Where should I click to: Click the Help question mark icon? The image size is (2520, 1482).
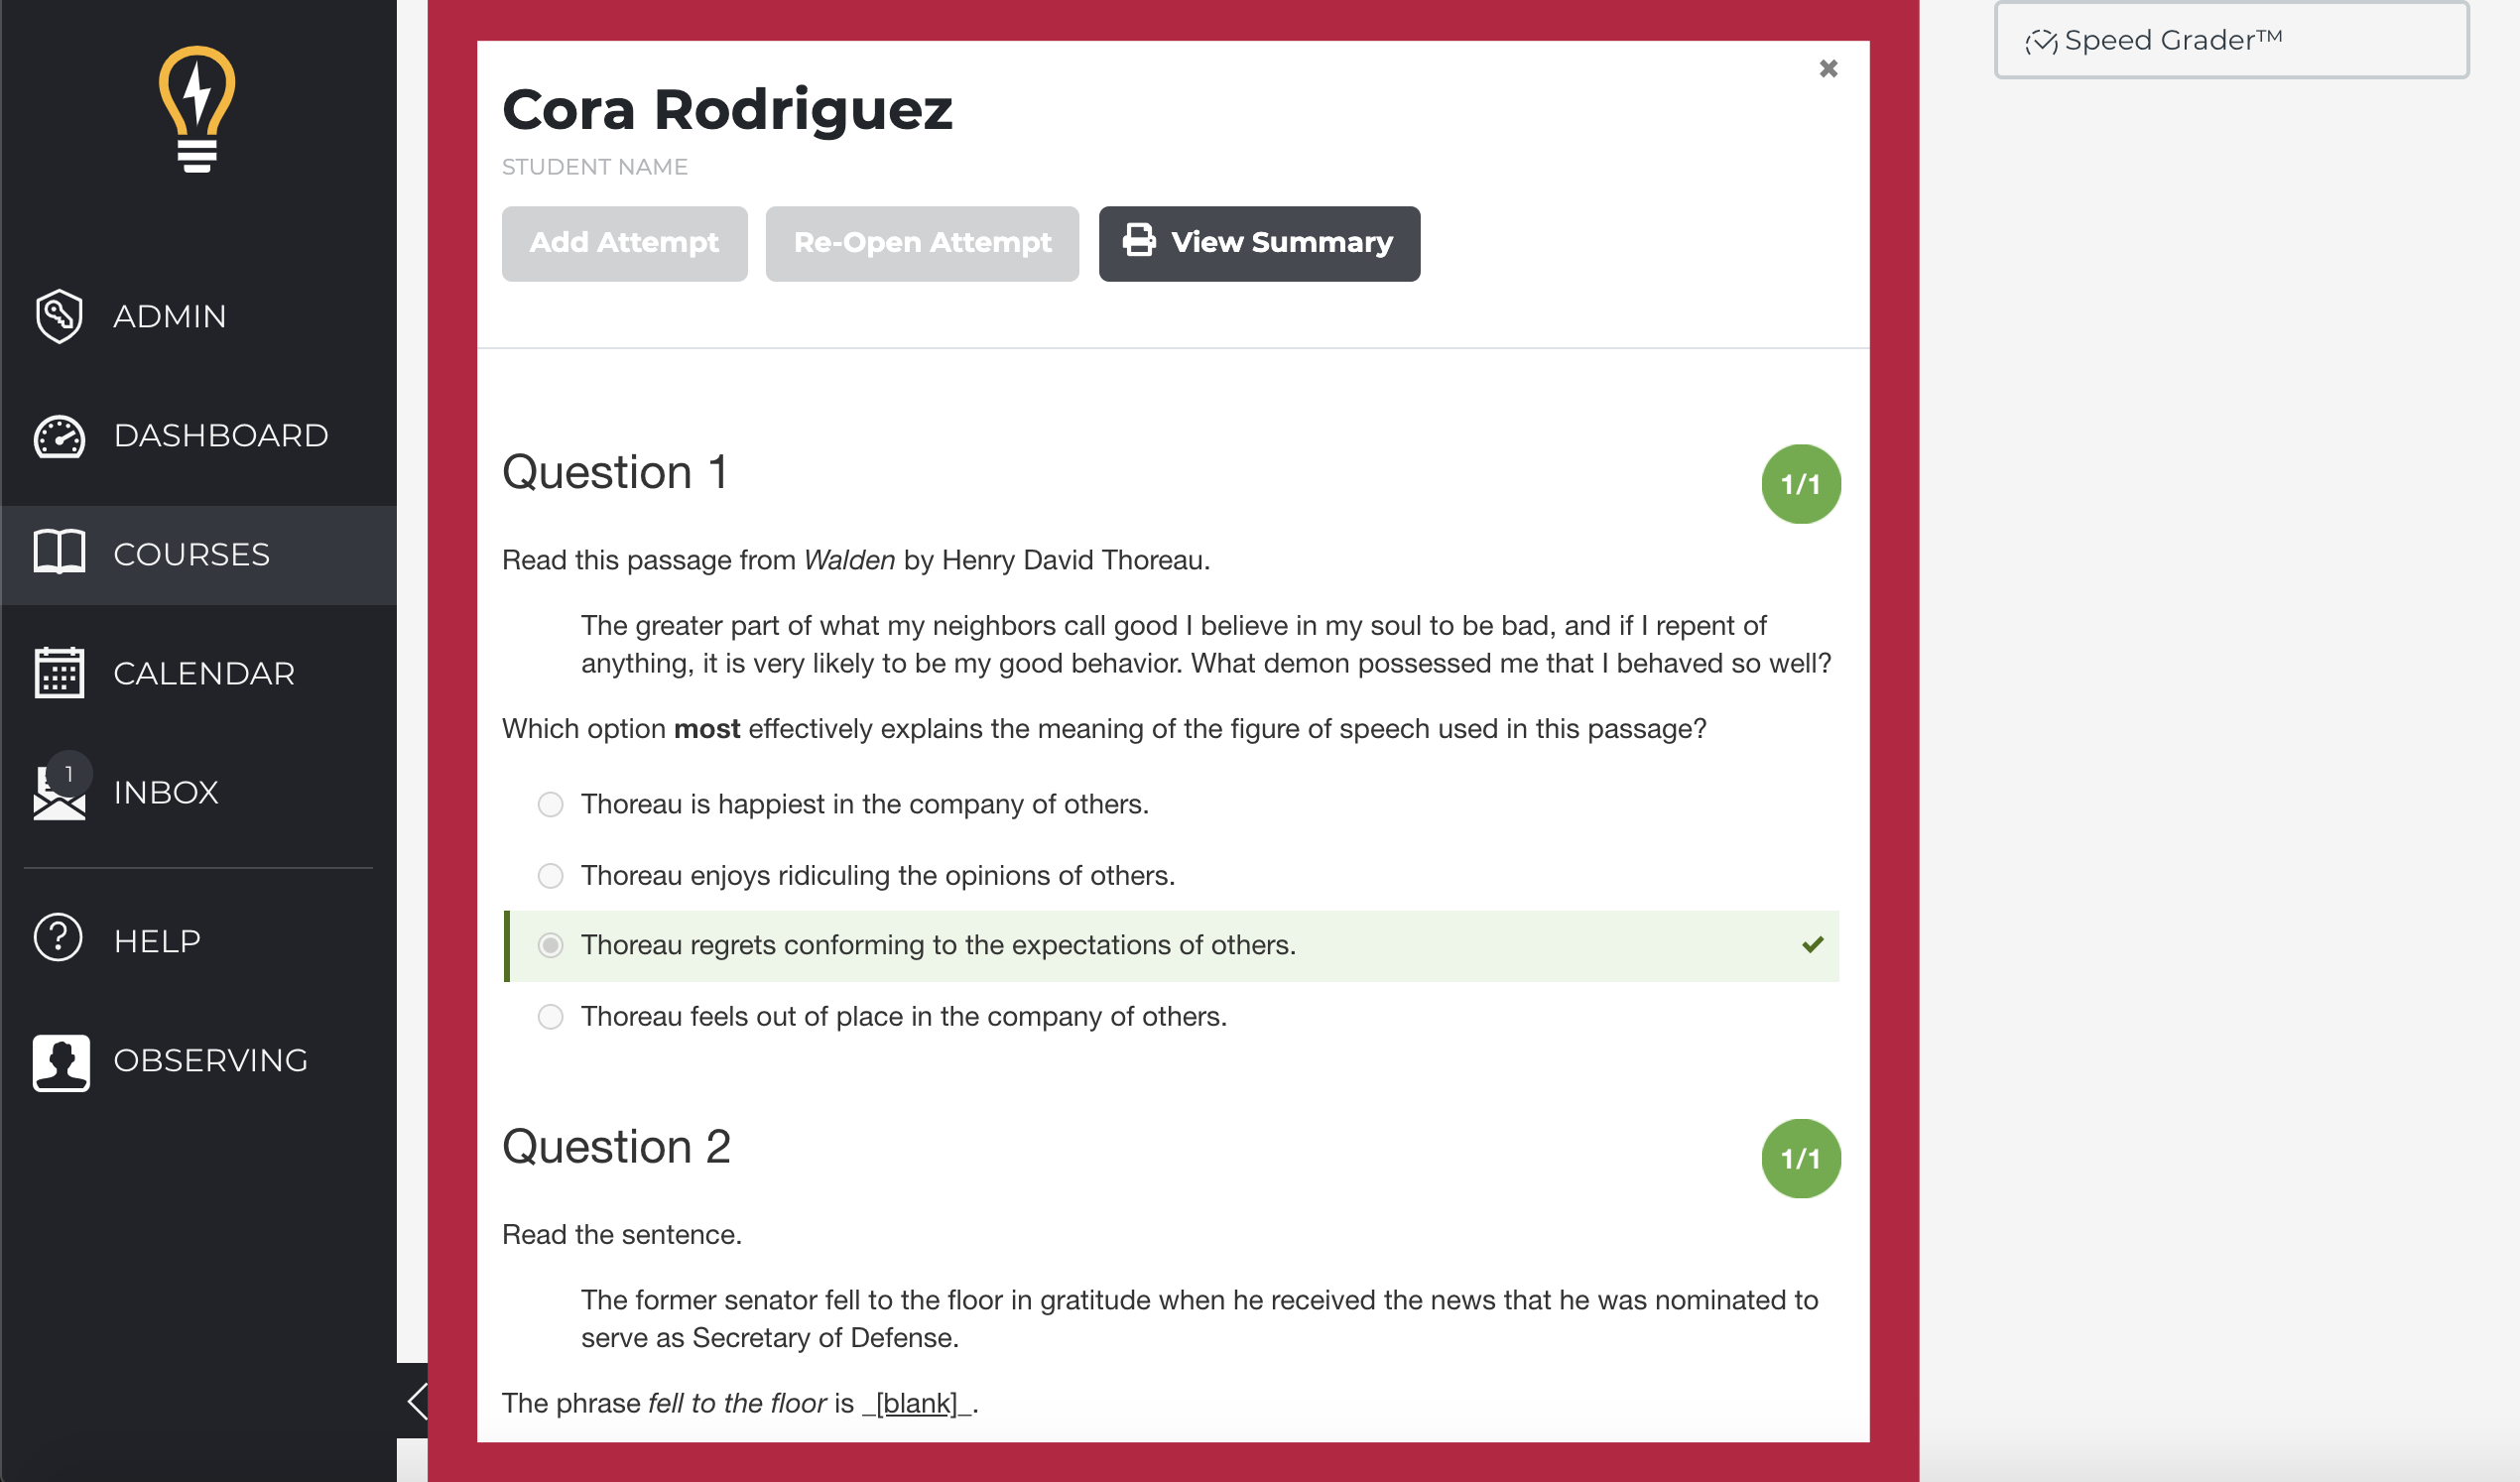(58, 938)
